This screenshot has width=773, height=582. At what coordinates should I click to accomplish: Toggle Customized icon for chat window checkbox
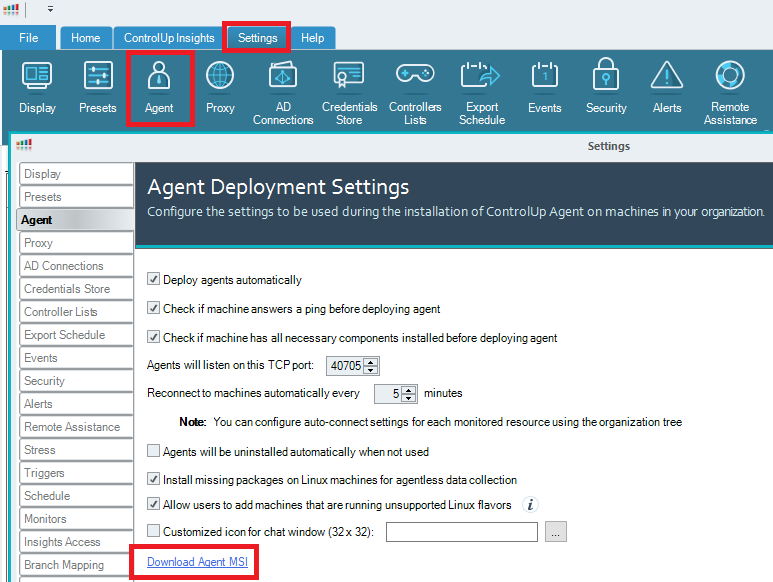154,532
